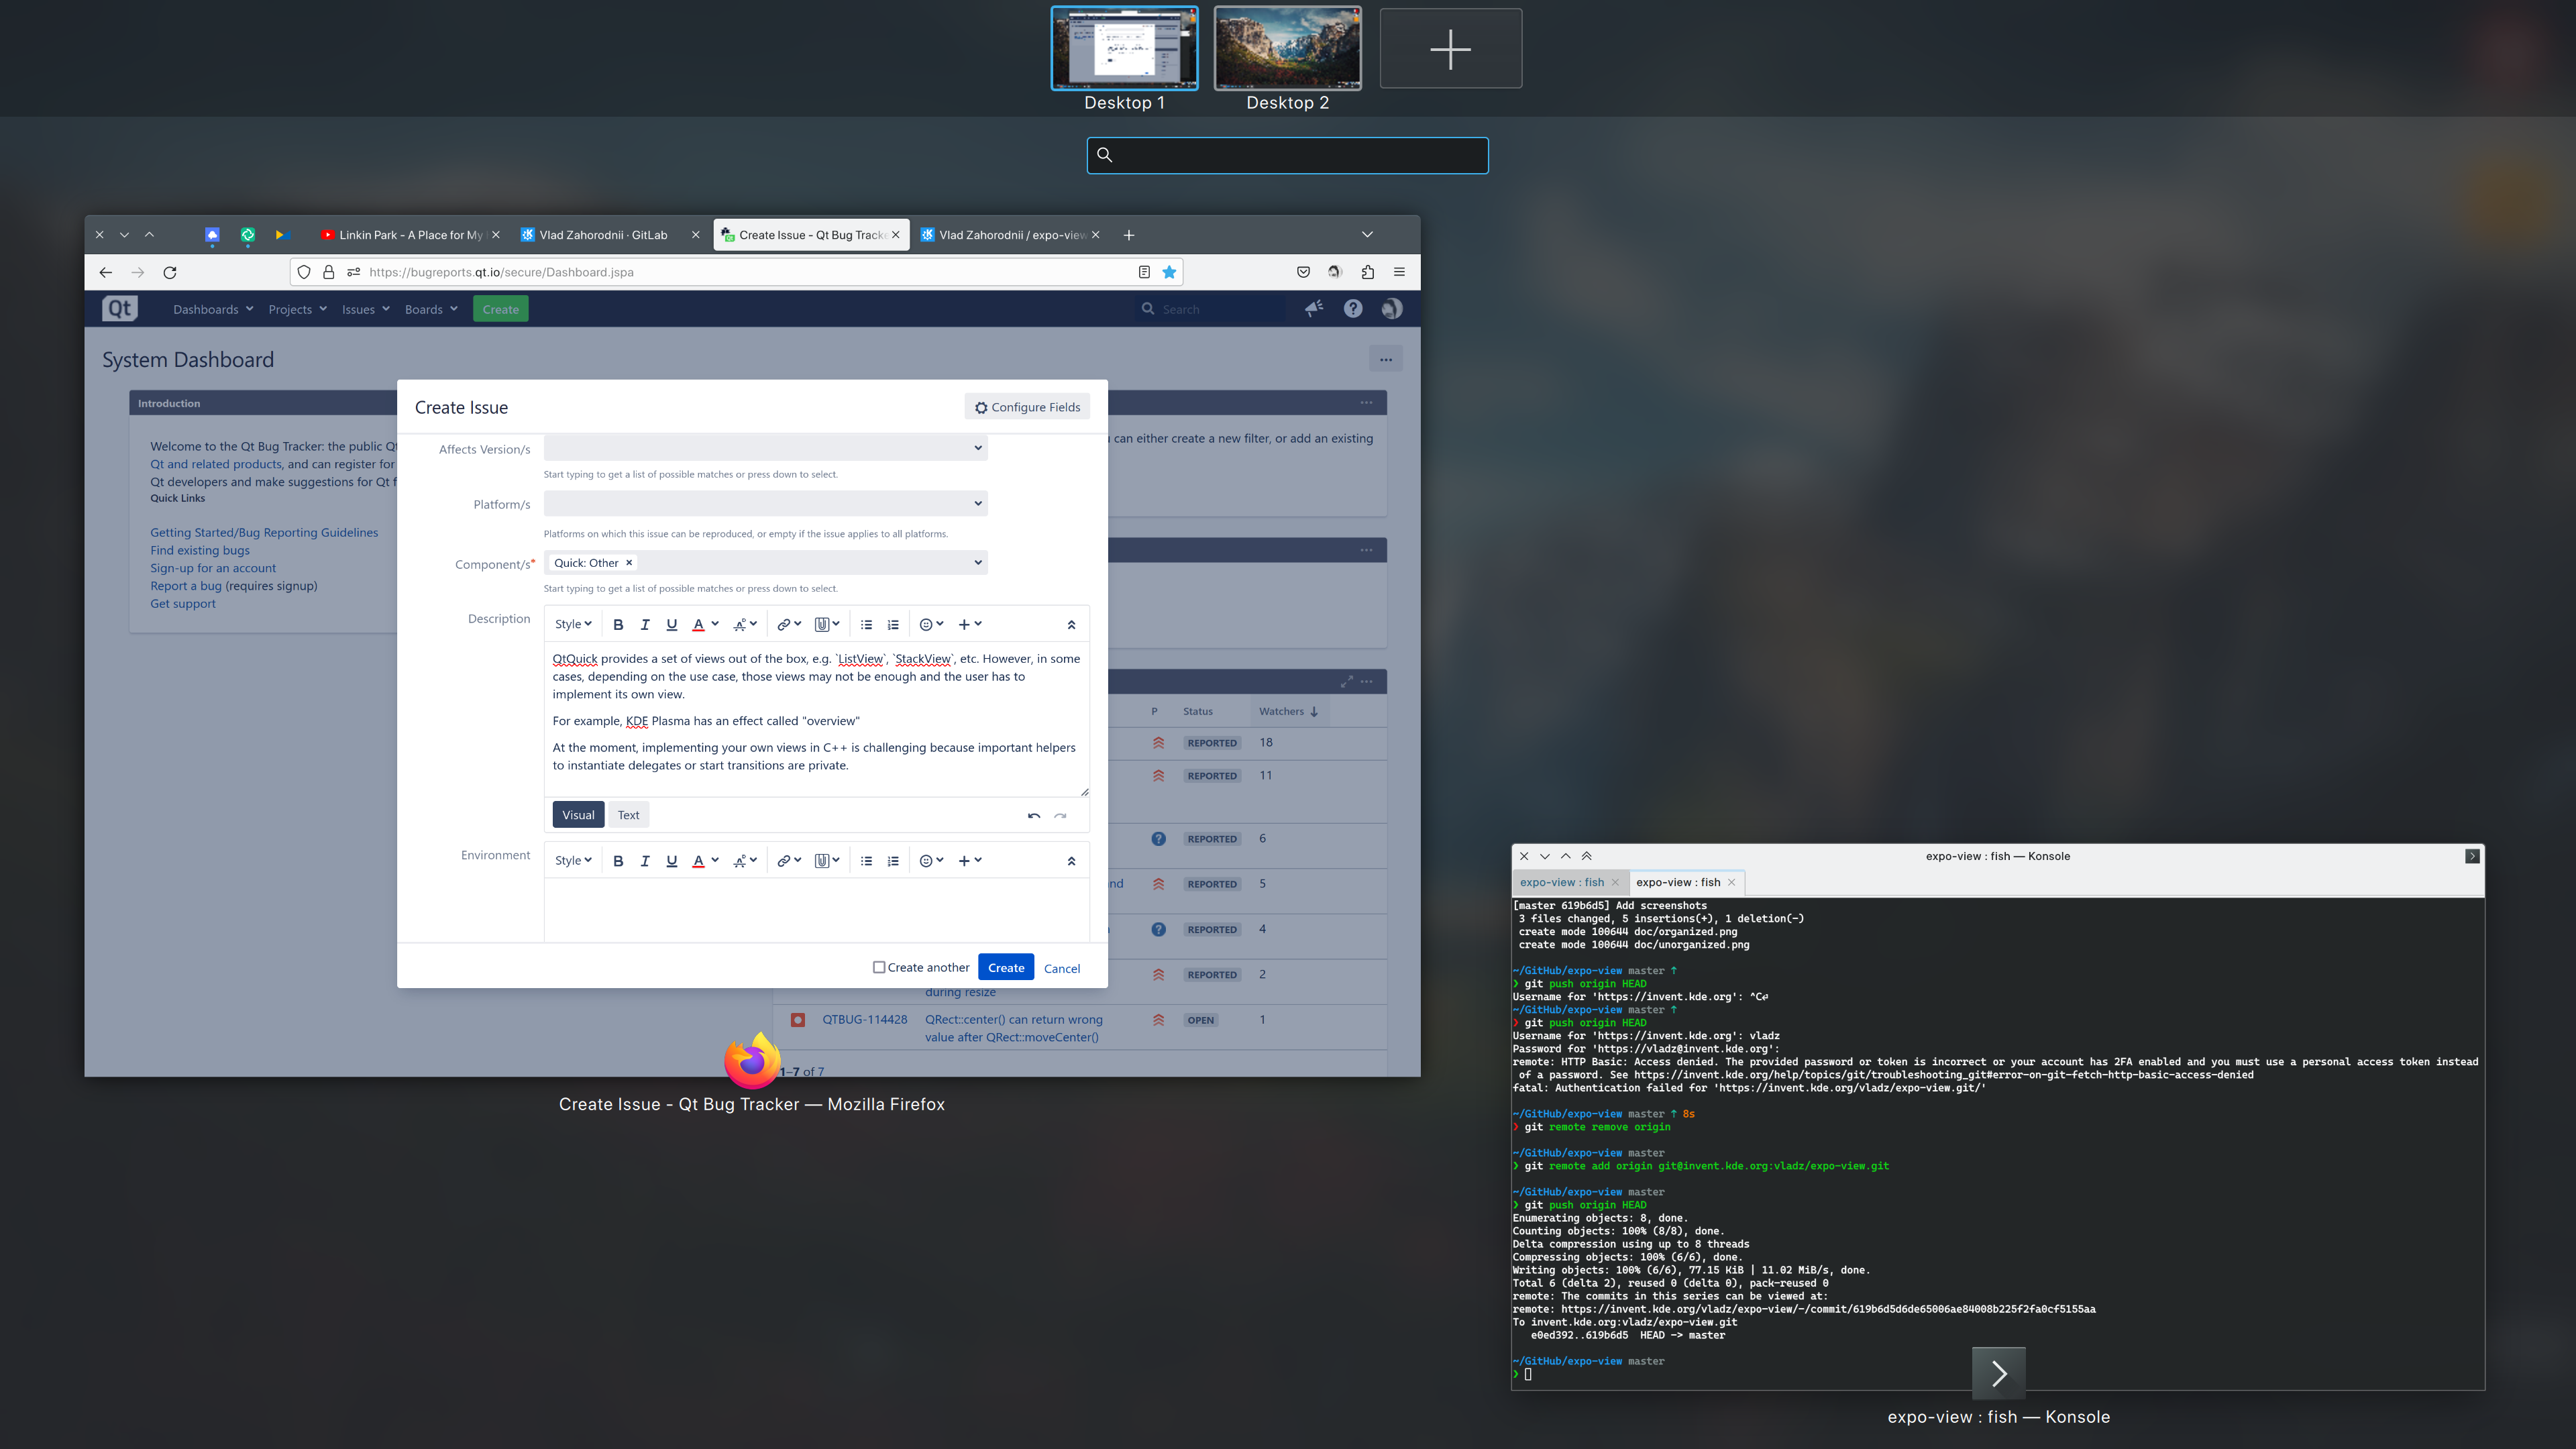Click the Qt logo in Jira header
The height and width of the screenshot is (1449, 2576).
tap(120, 309)
